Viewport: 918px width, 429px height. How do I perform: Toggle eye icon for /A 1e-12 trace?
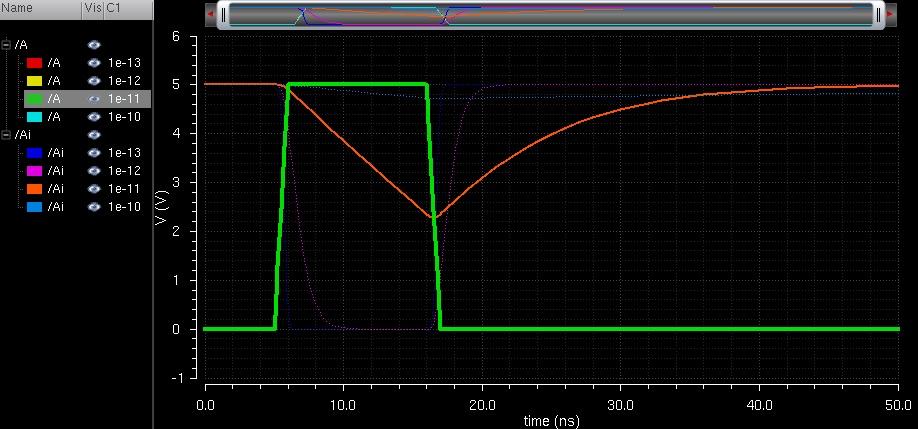pyautogui.click(x=94, y=81)
